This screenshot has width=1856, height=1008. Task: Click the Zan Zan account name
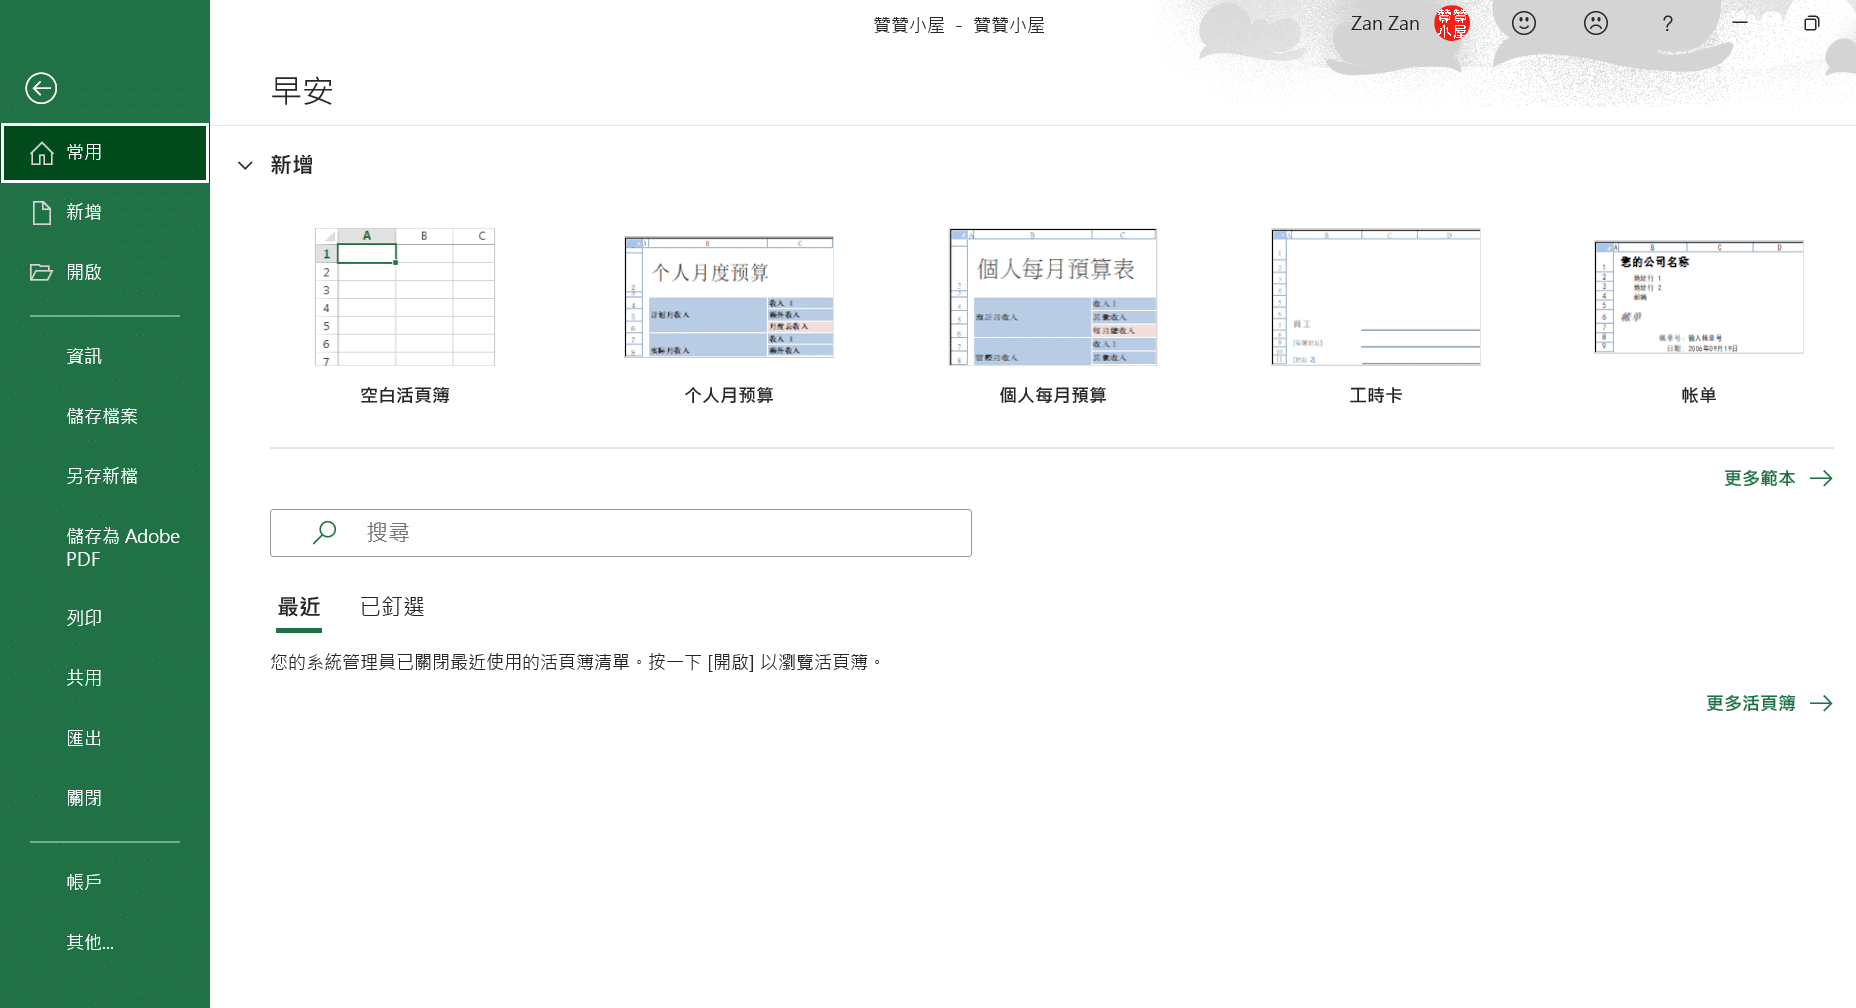point(1385,23)
